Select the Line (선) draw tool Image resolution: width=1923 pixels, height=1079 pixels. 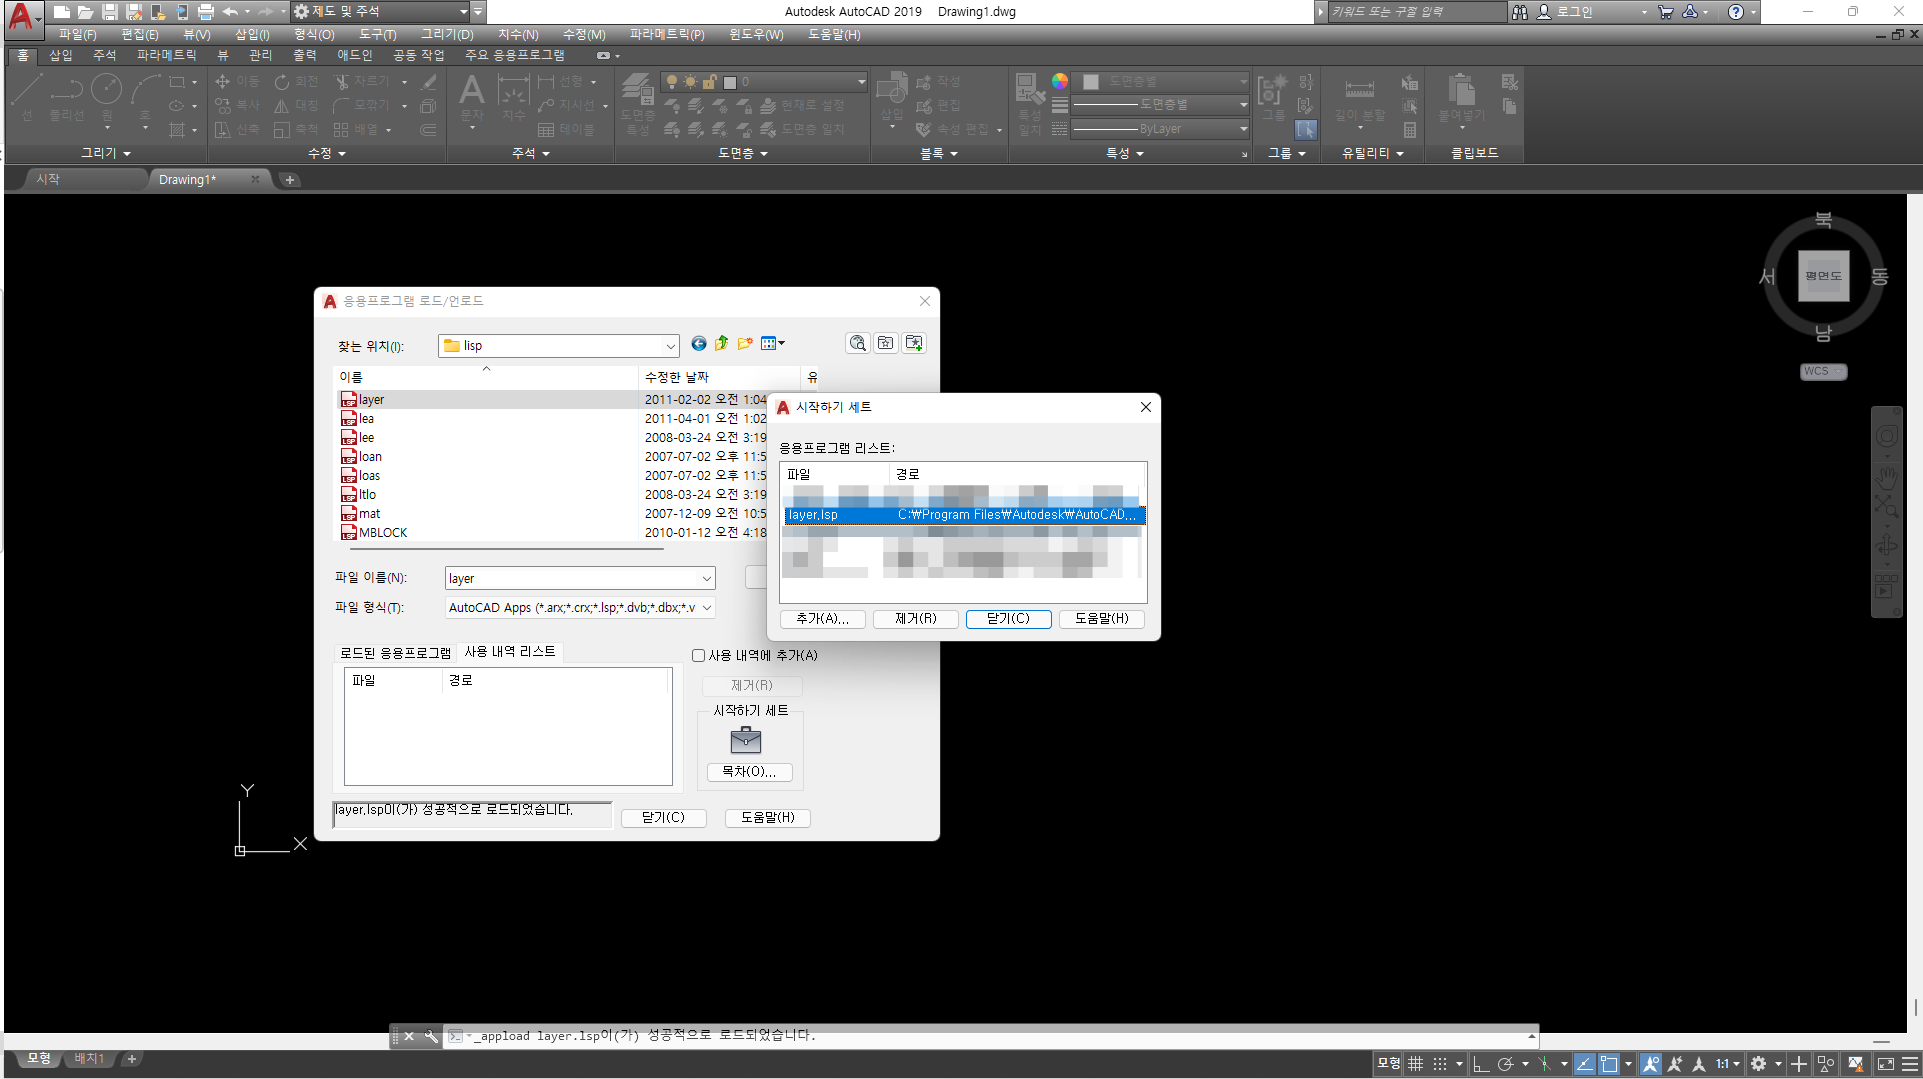[x=26, y=96]
